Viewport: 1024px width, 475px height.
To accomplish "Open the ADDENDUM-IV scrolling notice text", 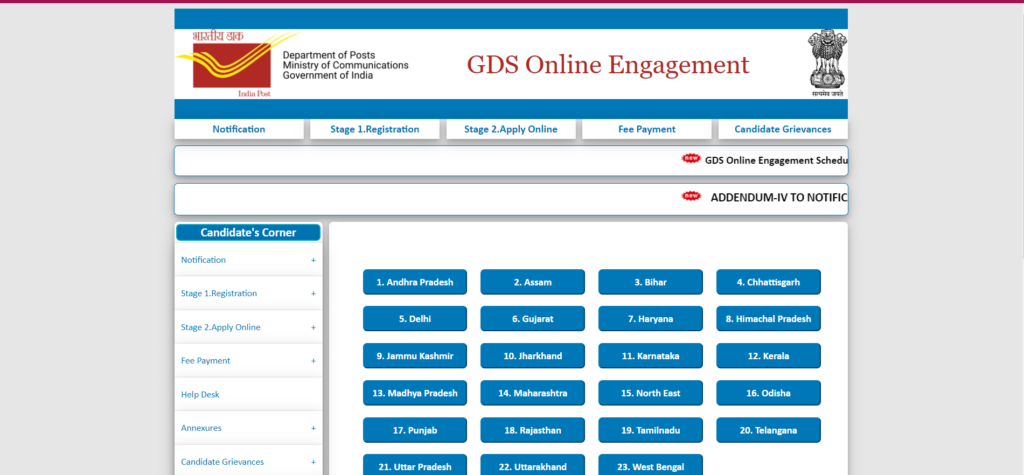I will (778, 198).
